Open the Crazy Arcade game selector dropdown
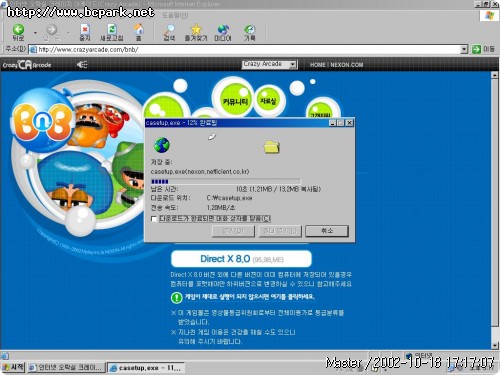500x375 pixels. [x=269, y=64]
